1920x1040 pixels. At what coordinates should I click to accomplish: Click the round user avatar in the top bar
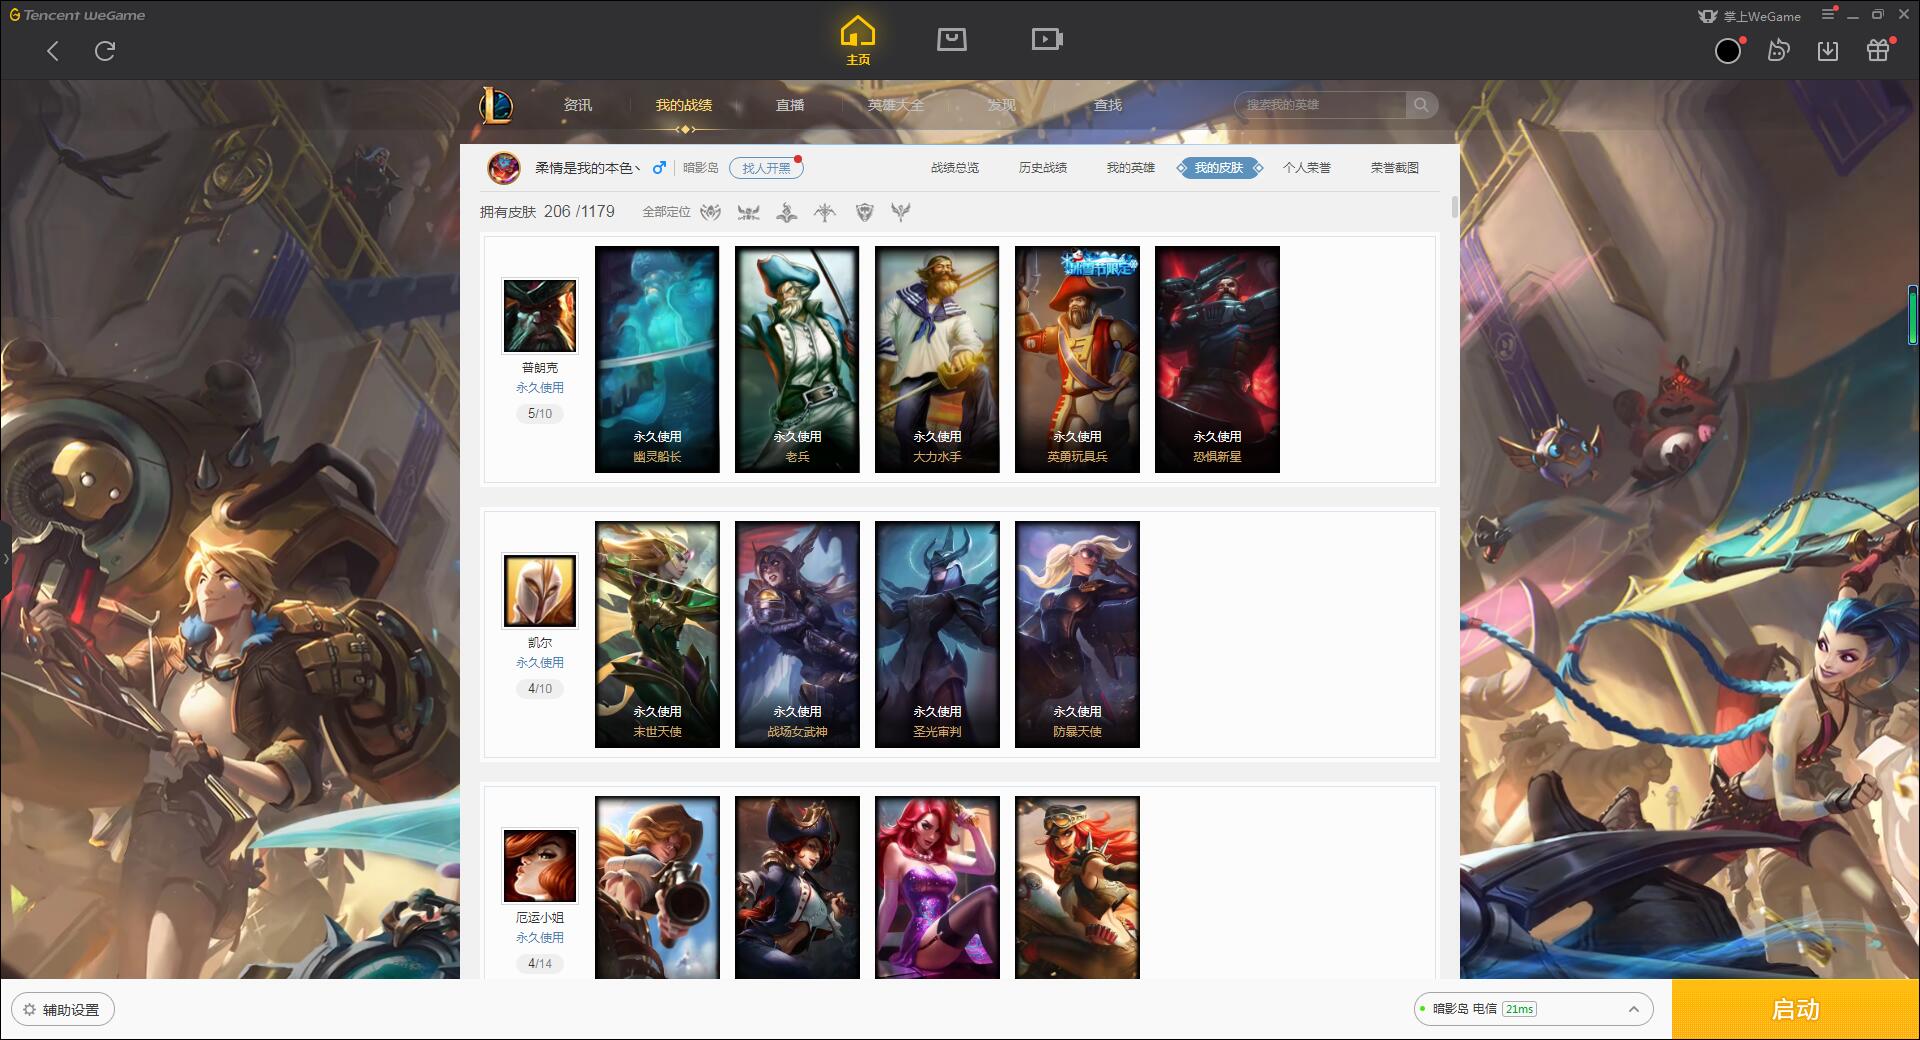(1728, 51)
